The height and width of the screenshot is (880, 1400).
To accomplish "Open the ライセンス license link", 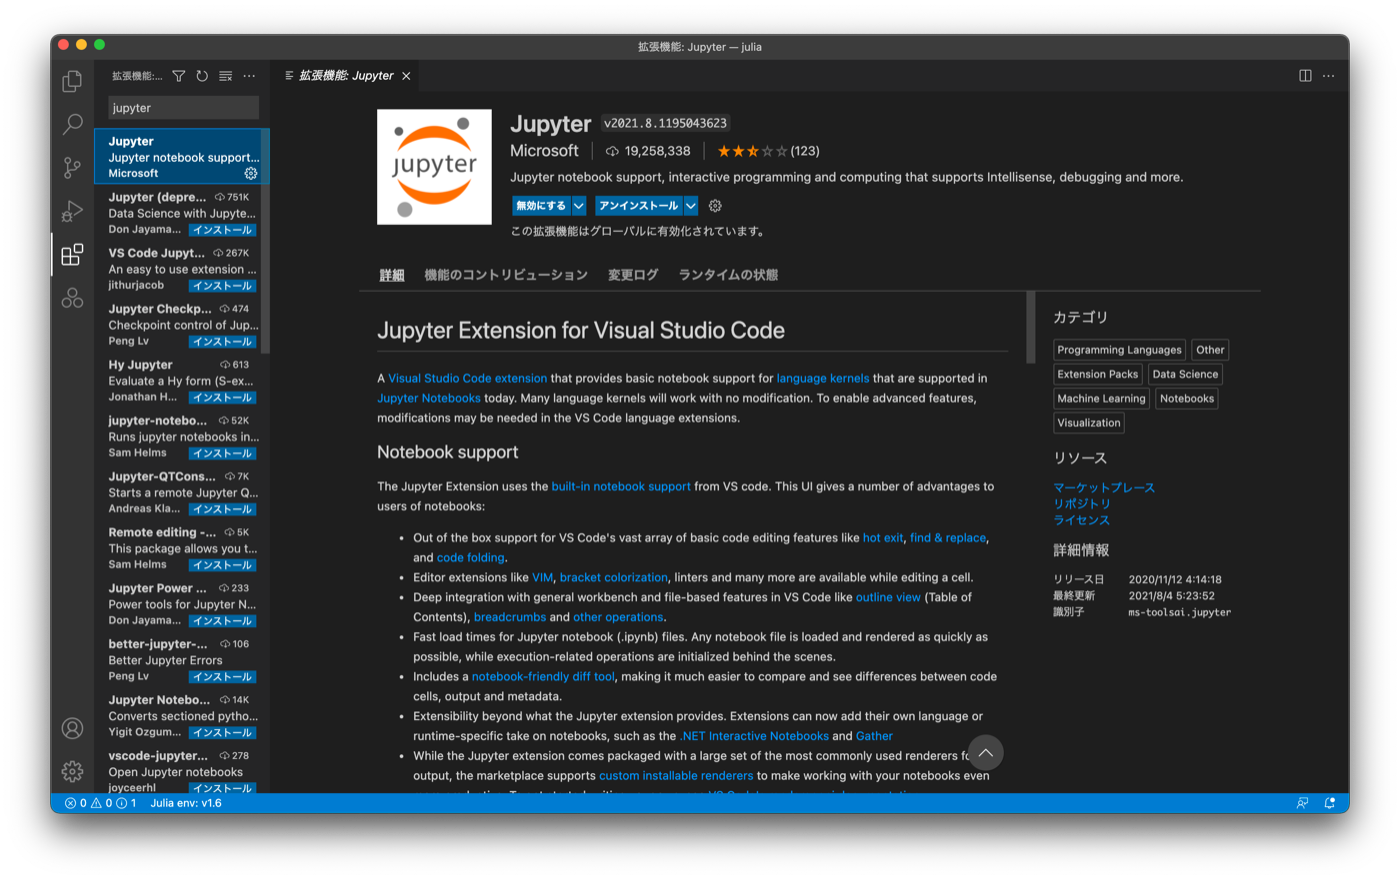I will click(x=1082, y=520).
